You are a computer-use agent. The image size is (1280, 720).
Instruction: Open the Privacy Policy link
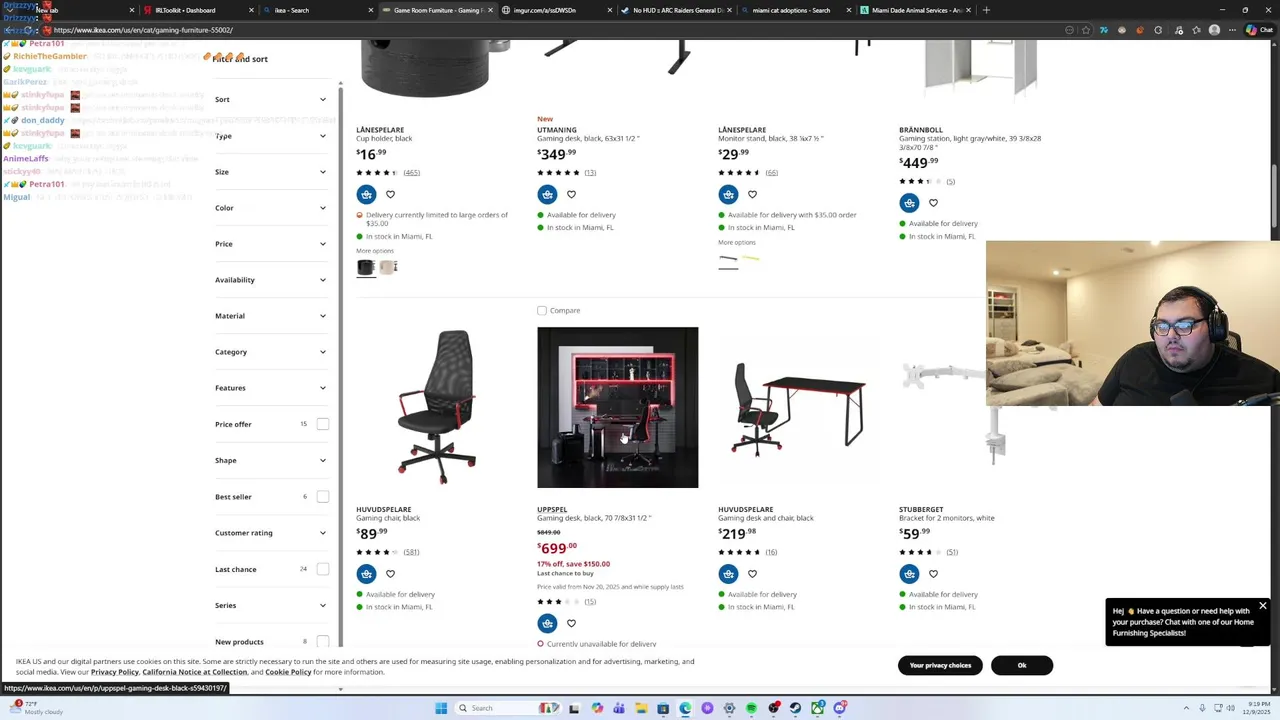[115, 672]
